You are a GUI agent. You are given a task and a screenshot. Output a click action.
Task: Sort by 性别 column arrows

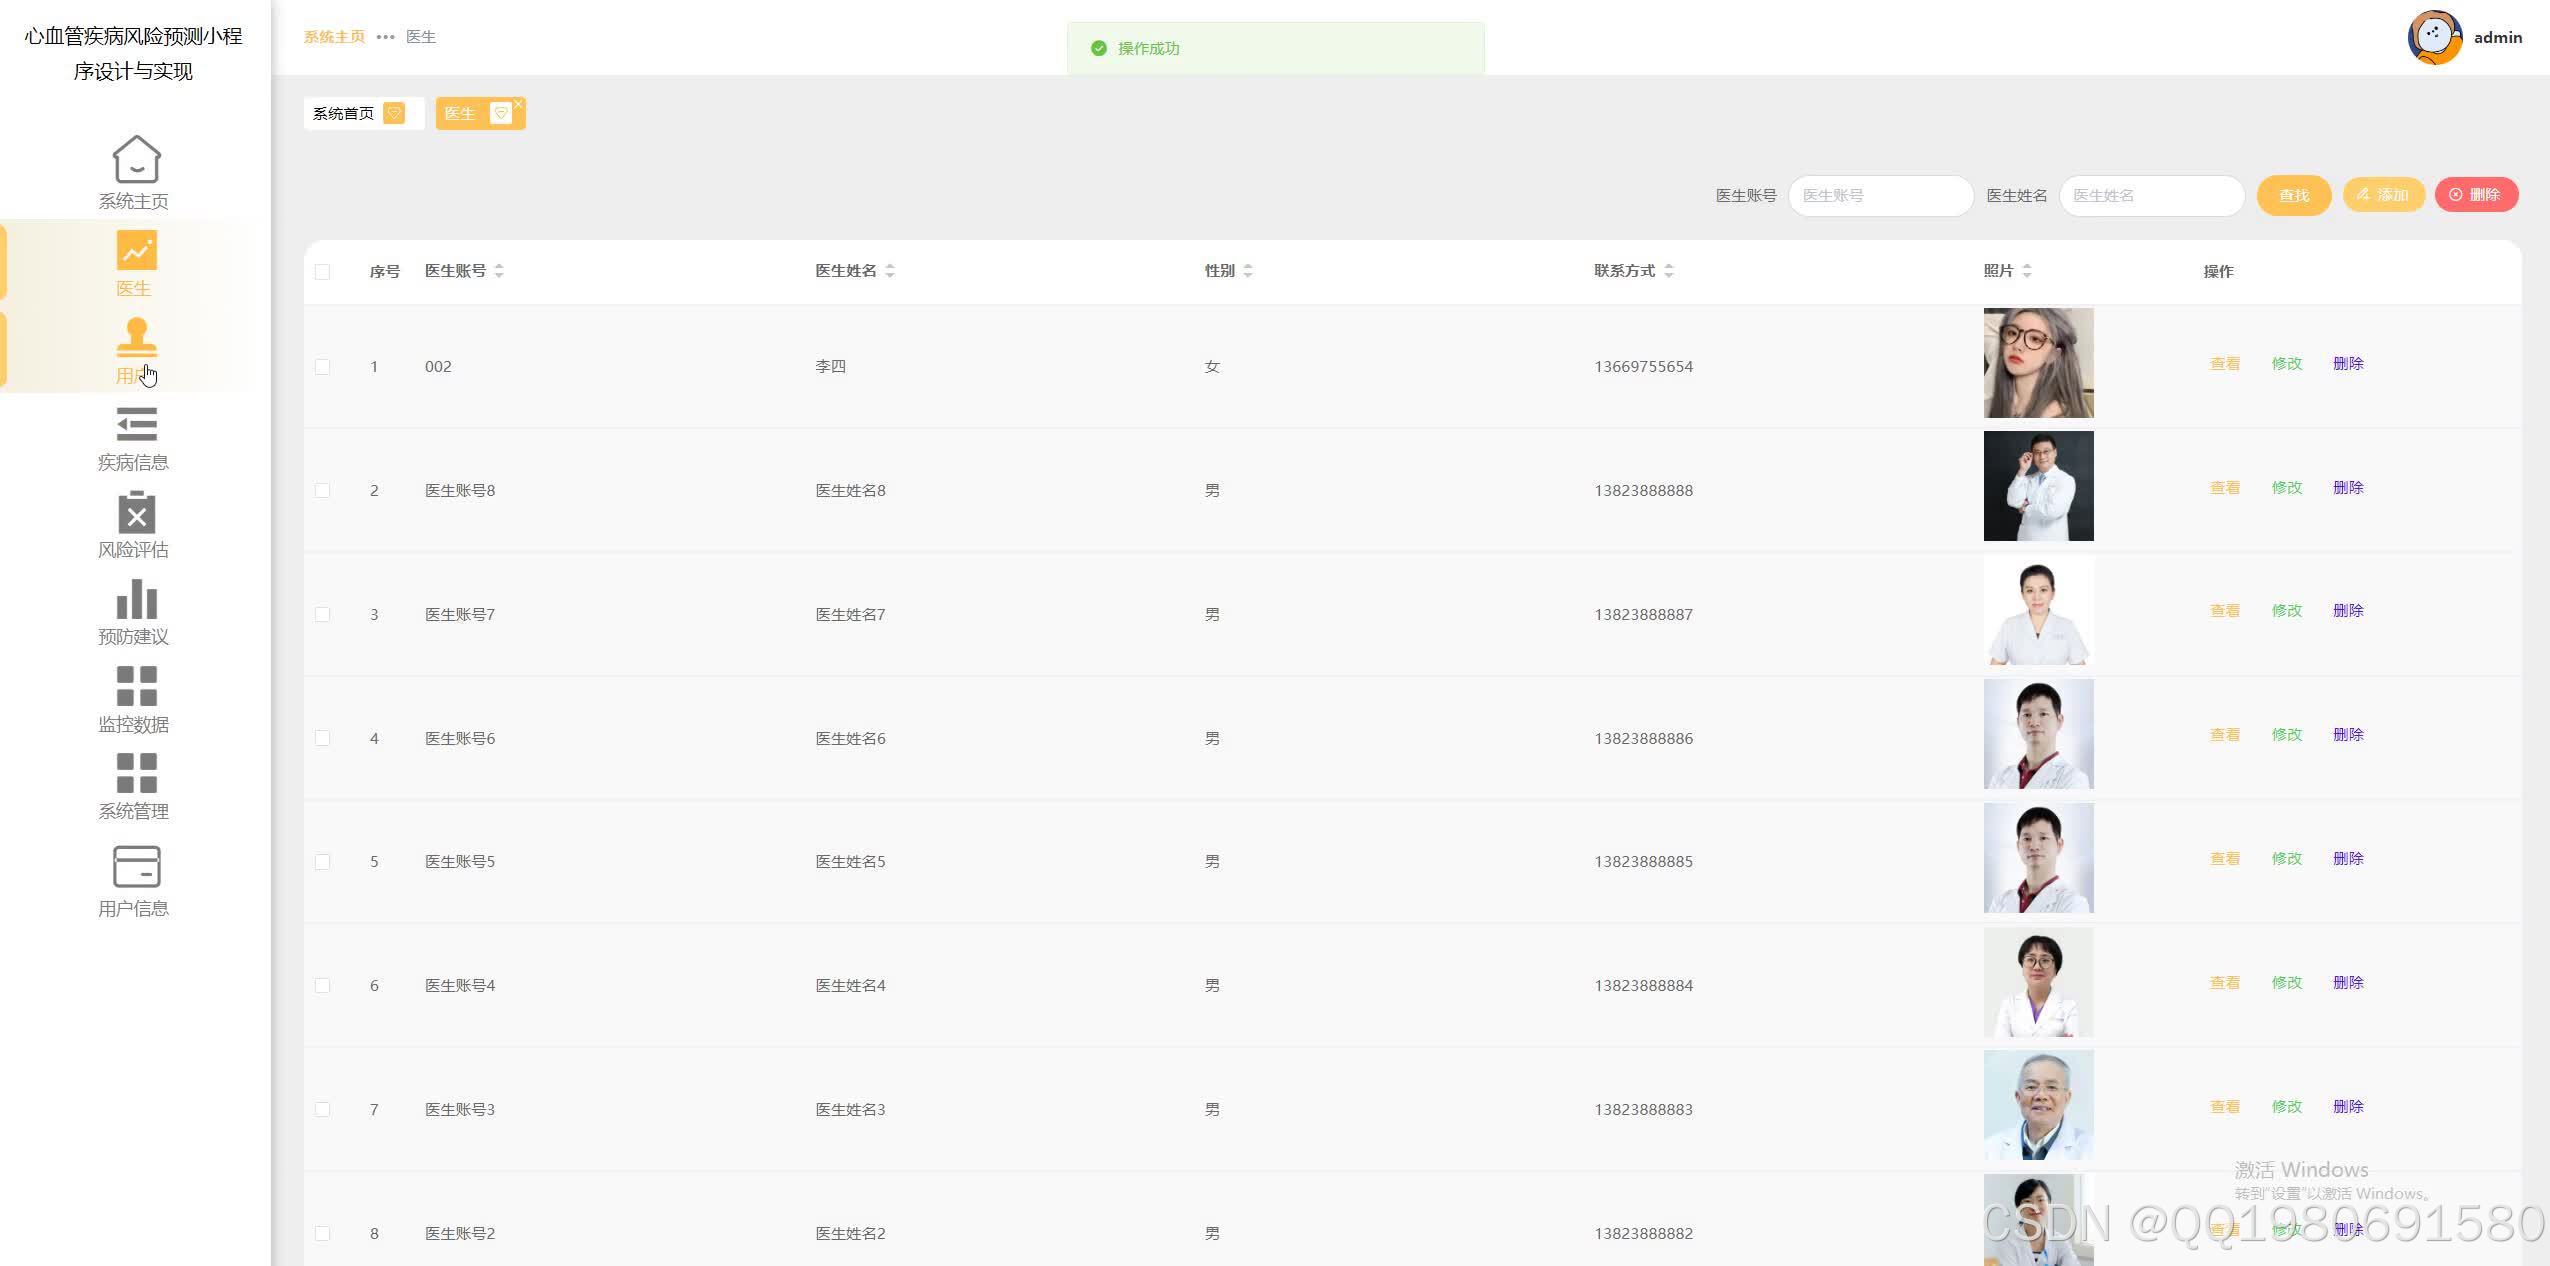click(x=1248, y=271)
